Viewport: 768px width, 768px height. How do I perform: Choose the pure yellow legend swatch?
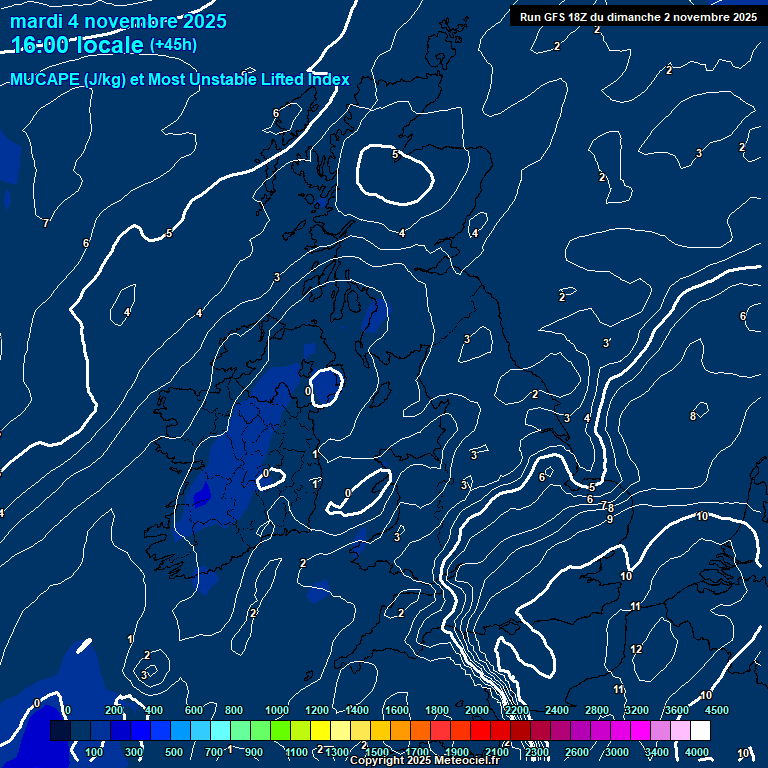(x=320, y=730)
